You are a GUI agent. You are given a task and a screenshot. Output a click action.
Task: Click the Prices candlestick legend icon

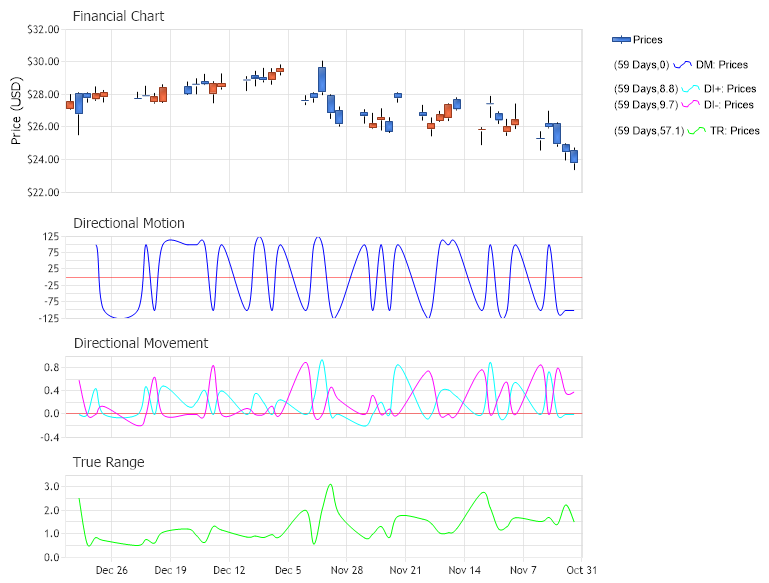point(621,40)
